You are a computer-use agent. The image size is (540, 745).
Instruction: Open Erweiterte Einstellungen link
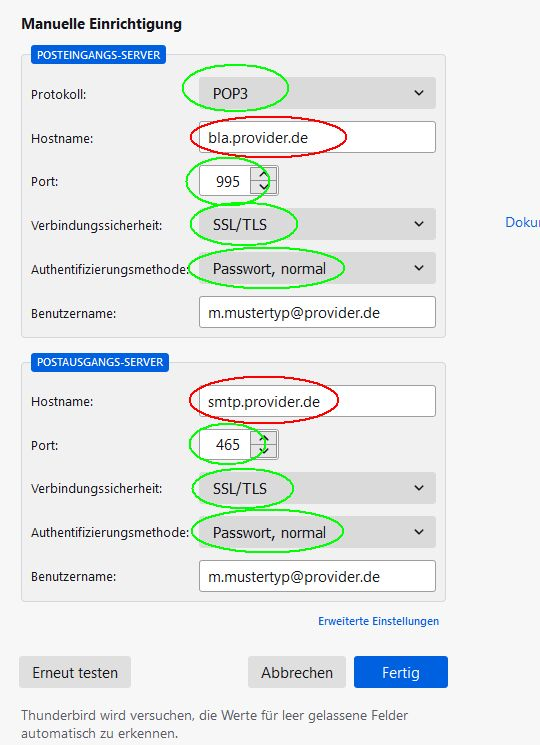pos(379,621)
